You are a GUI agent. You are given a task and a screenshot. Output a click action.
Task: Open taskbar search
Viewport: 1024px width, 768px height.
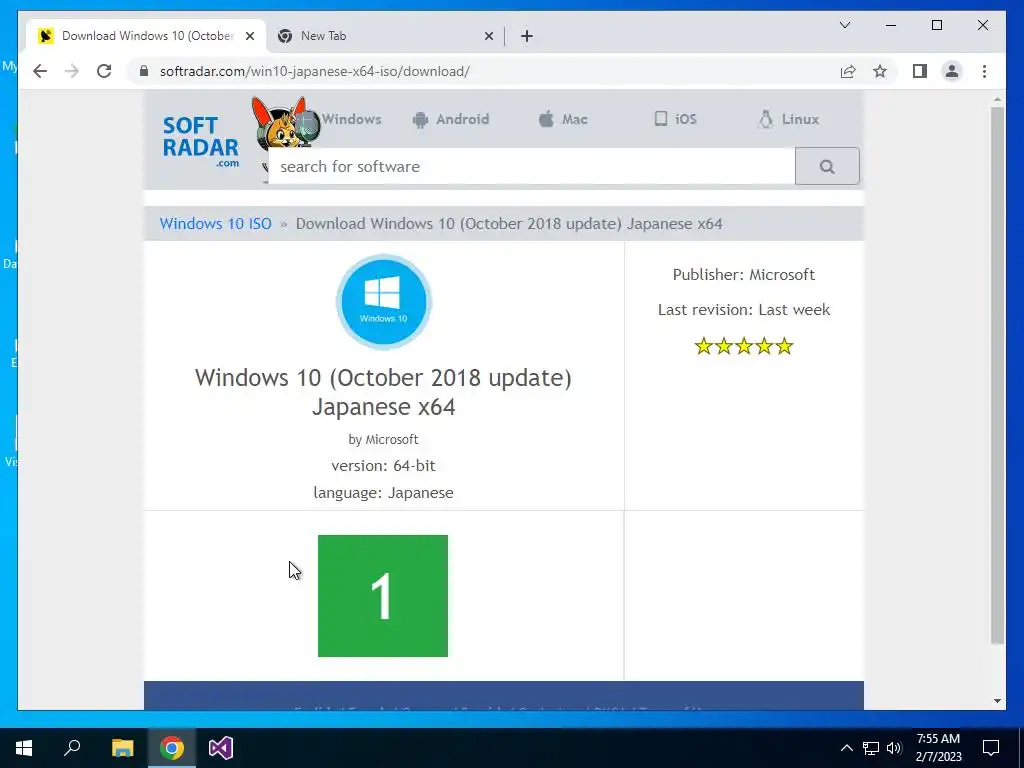(72, 748)
